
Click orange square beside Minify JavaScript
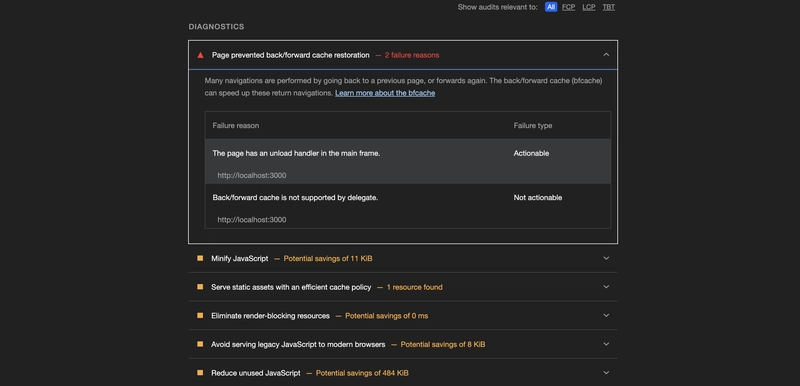point(200,259)
